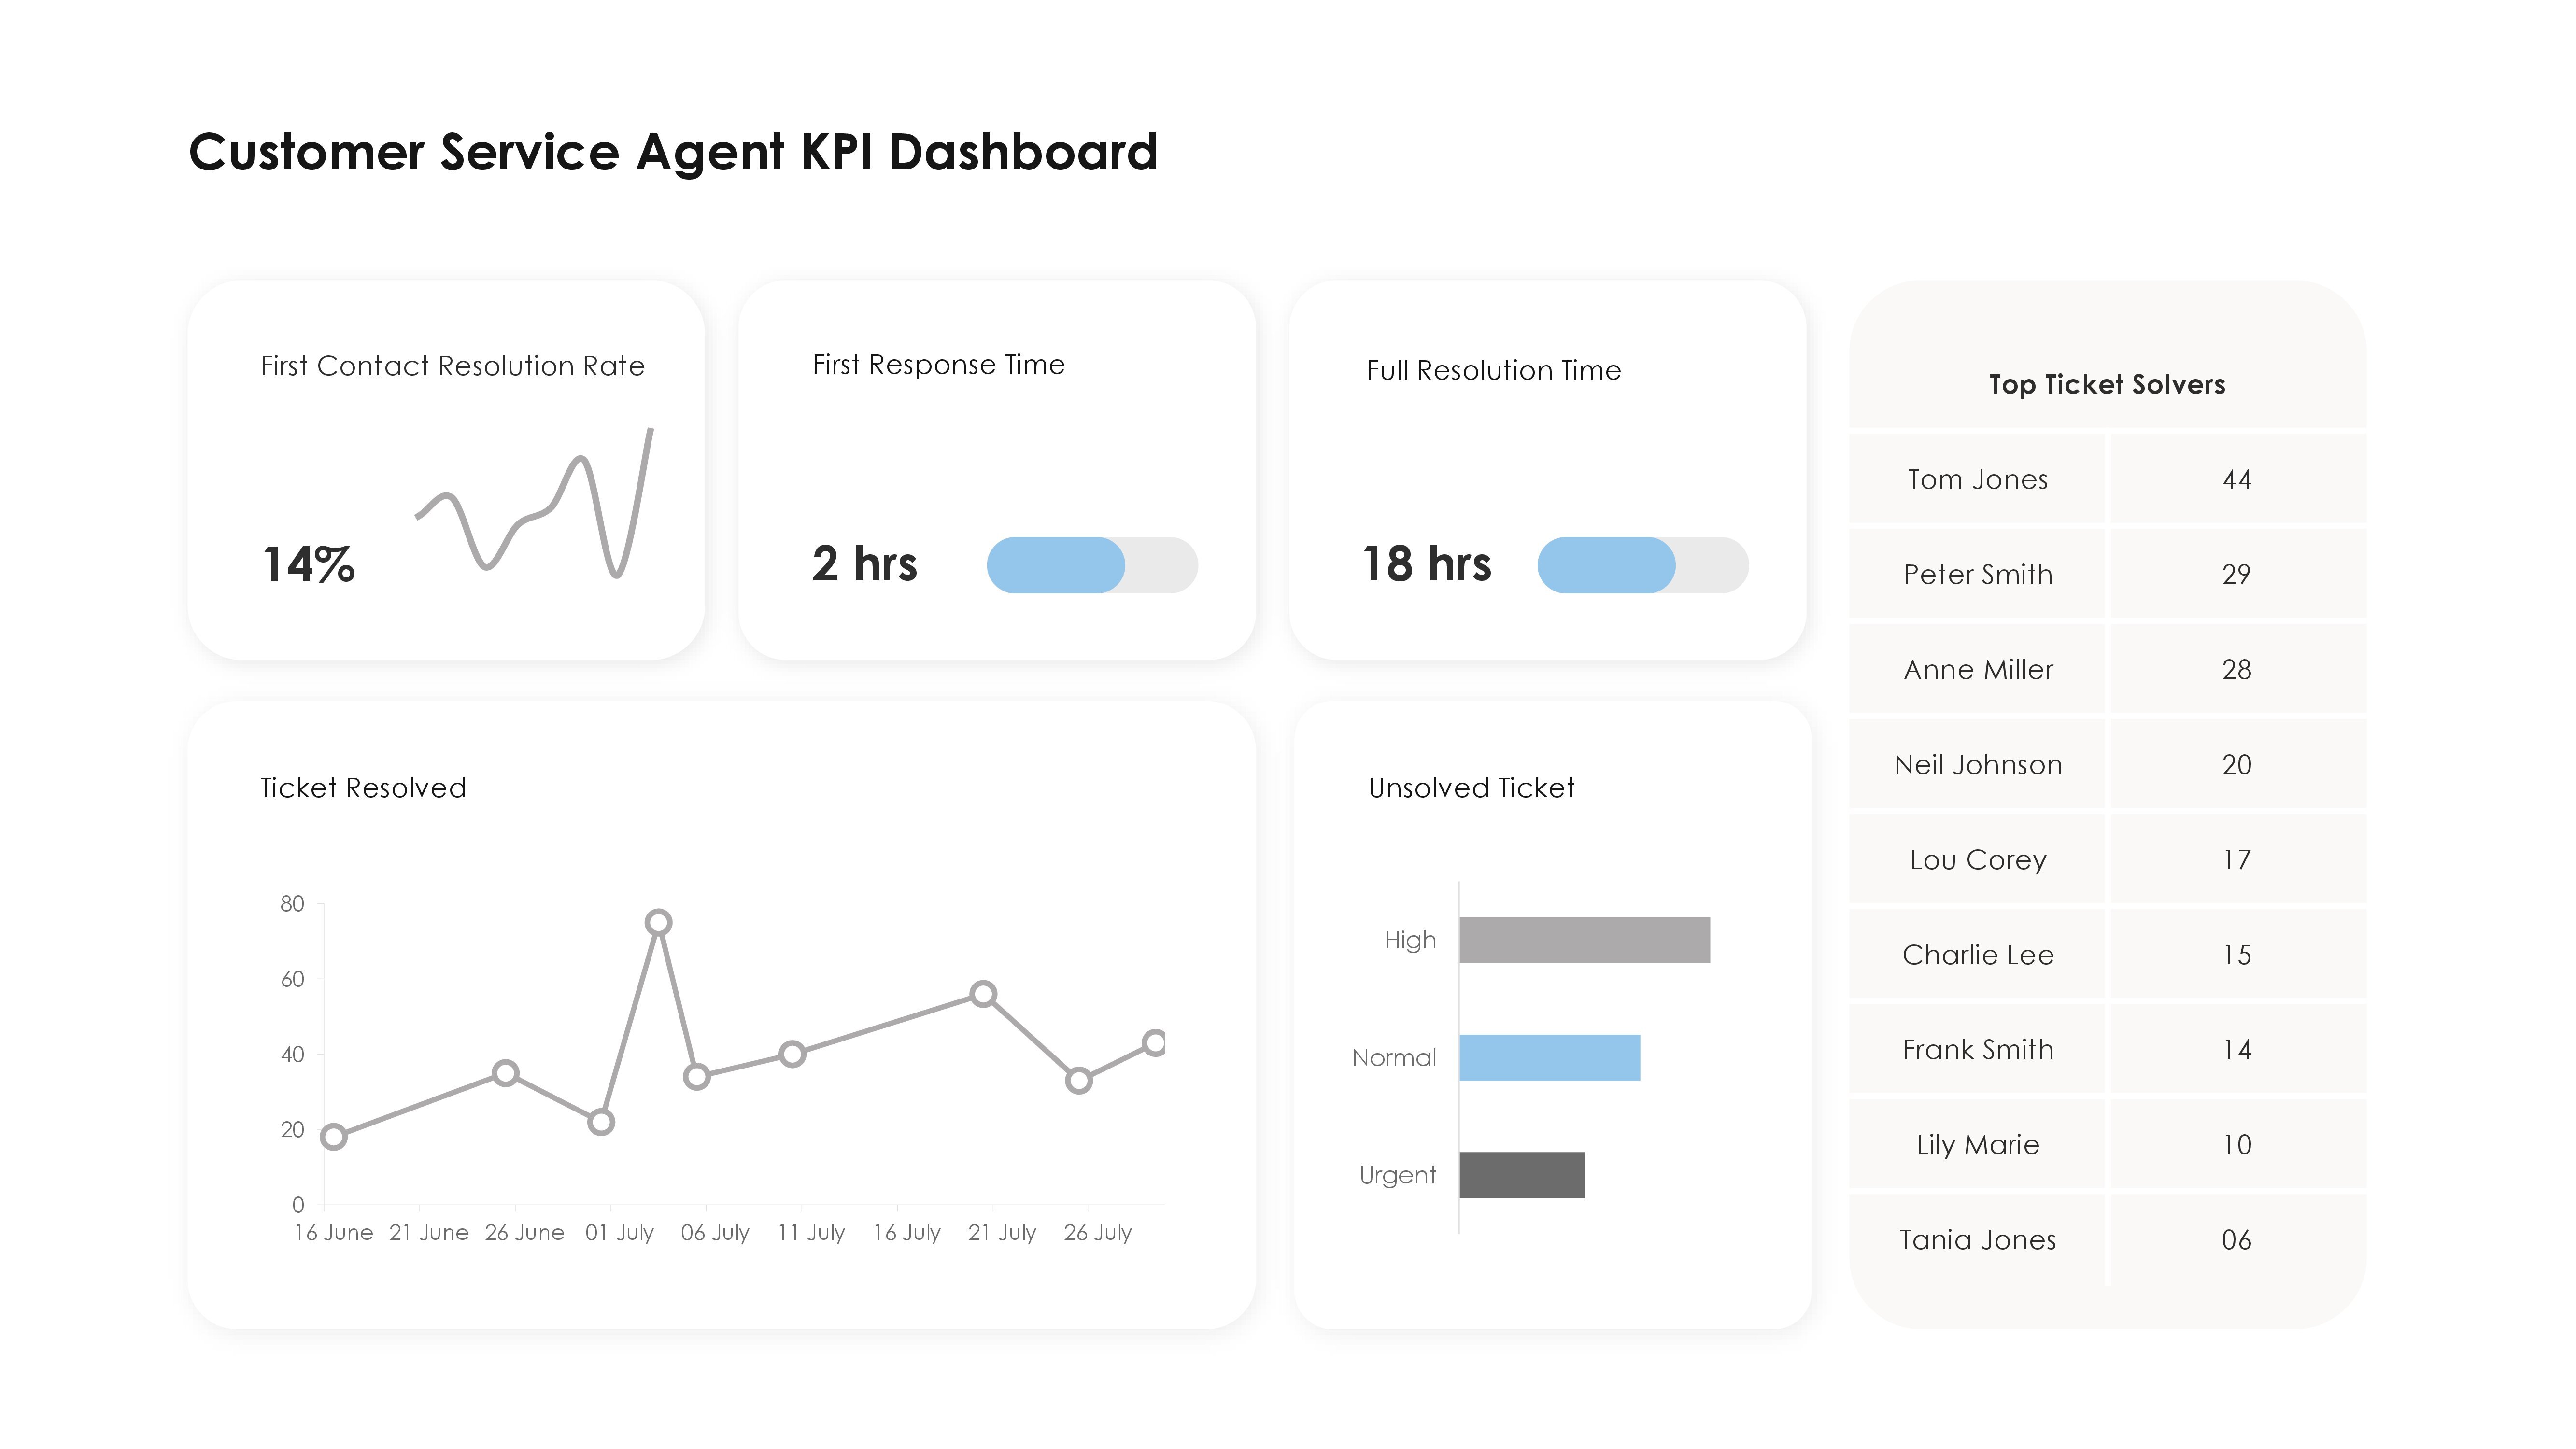This screenshot has width=2576, height=1449.
Task: Click the score 20 cell
Action: click(2238, 764)
